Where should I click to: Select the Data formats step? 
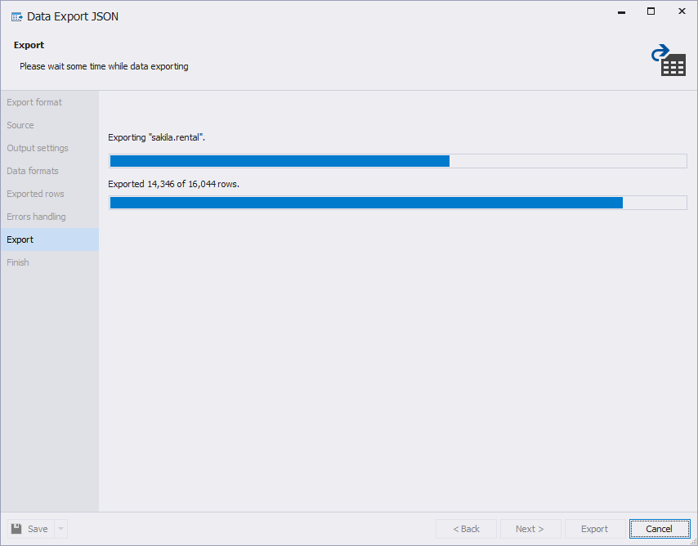pos(33,171)
